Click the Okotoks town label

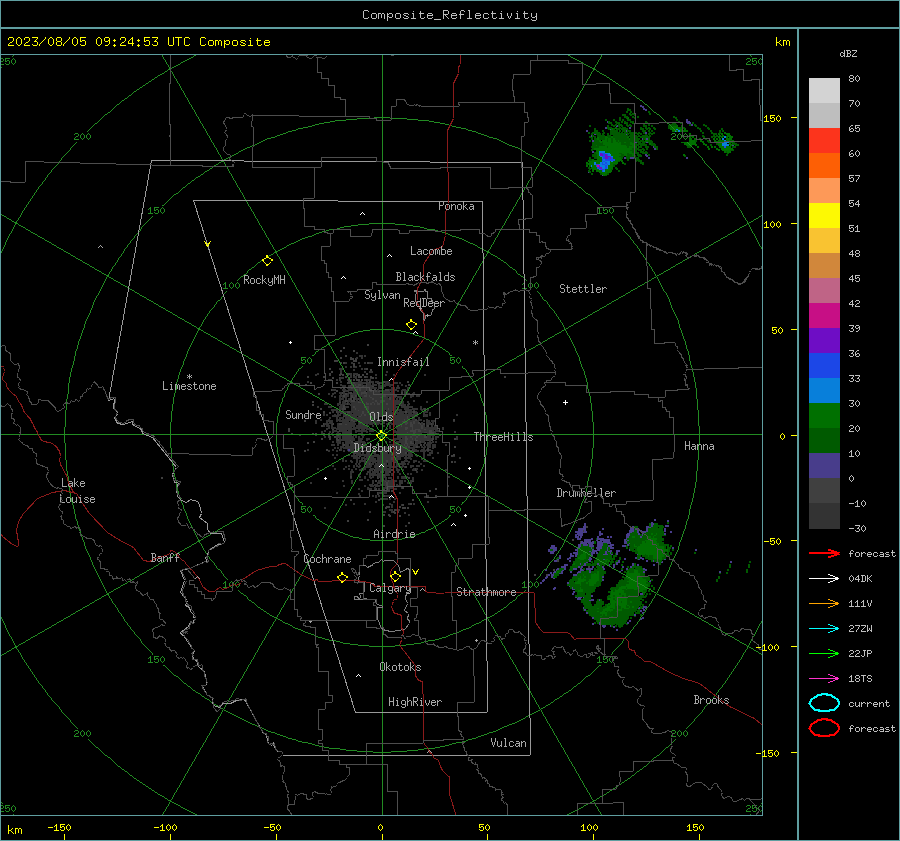point(400,667)
